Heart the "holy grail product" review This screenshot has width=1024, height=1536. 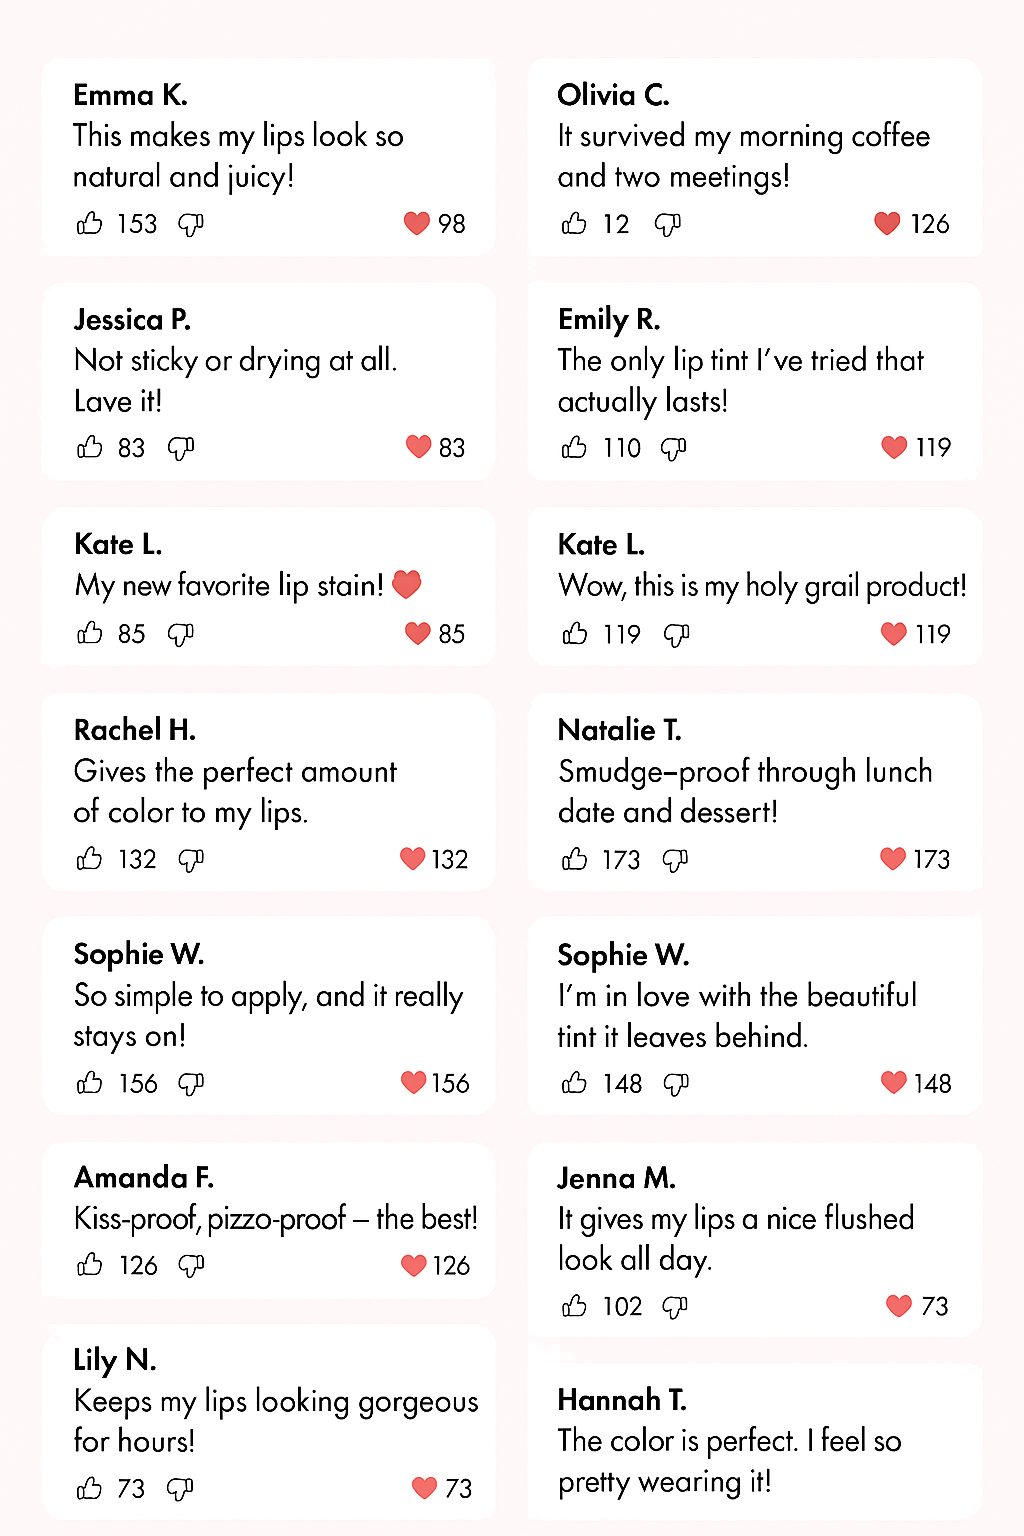[893, 634]
